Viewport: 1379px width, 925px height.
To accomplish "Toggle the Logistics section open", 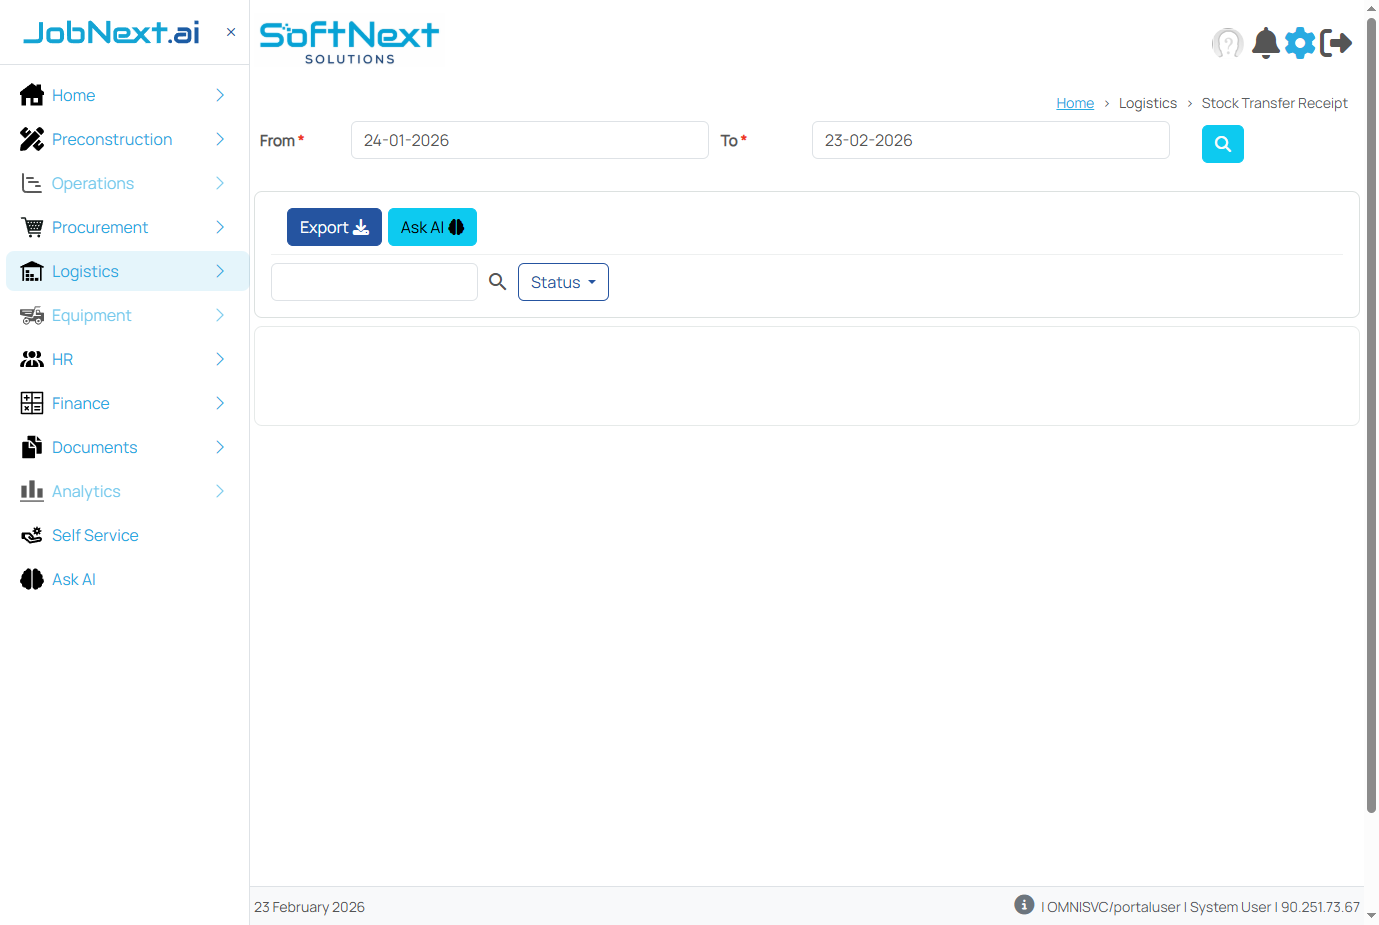I will 85,271.
